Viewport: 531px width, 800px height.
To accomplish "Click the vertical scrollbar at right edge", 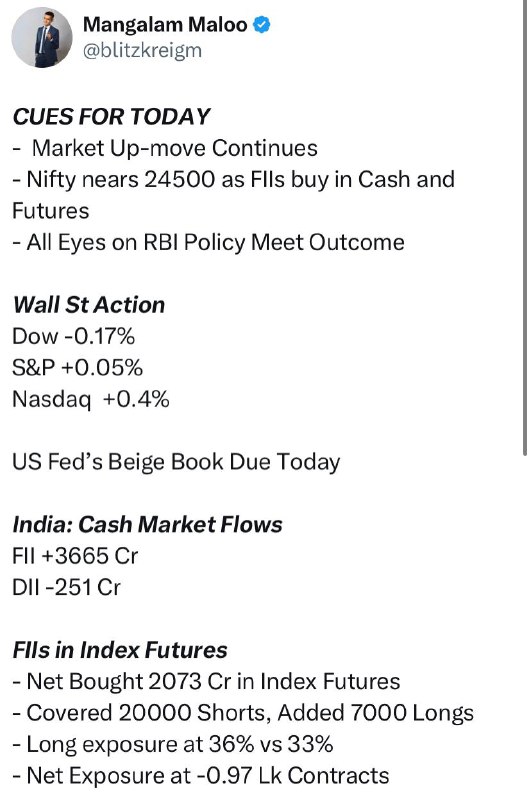I will 525,227.
